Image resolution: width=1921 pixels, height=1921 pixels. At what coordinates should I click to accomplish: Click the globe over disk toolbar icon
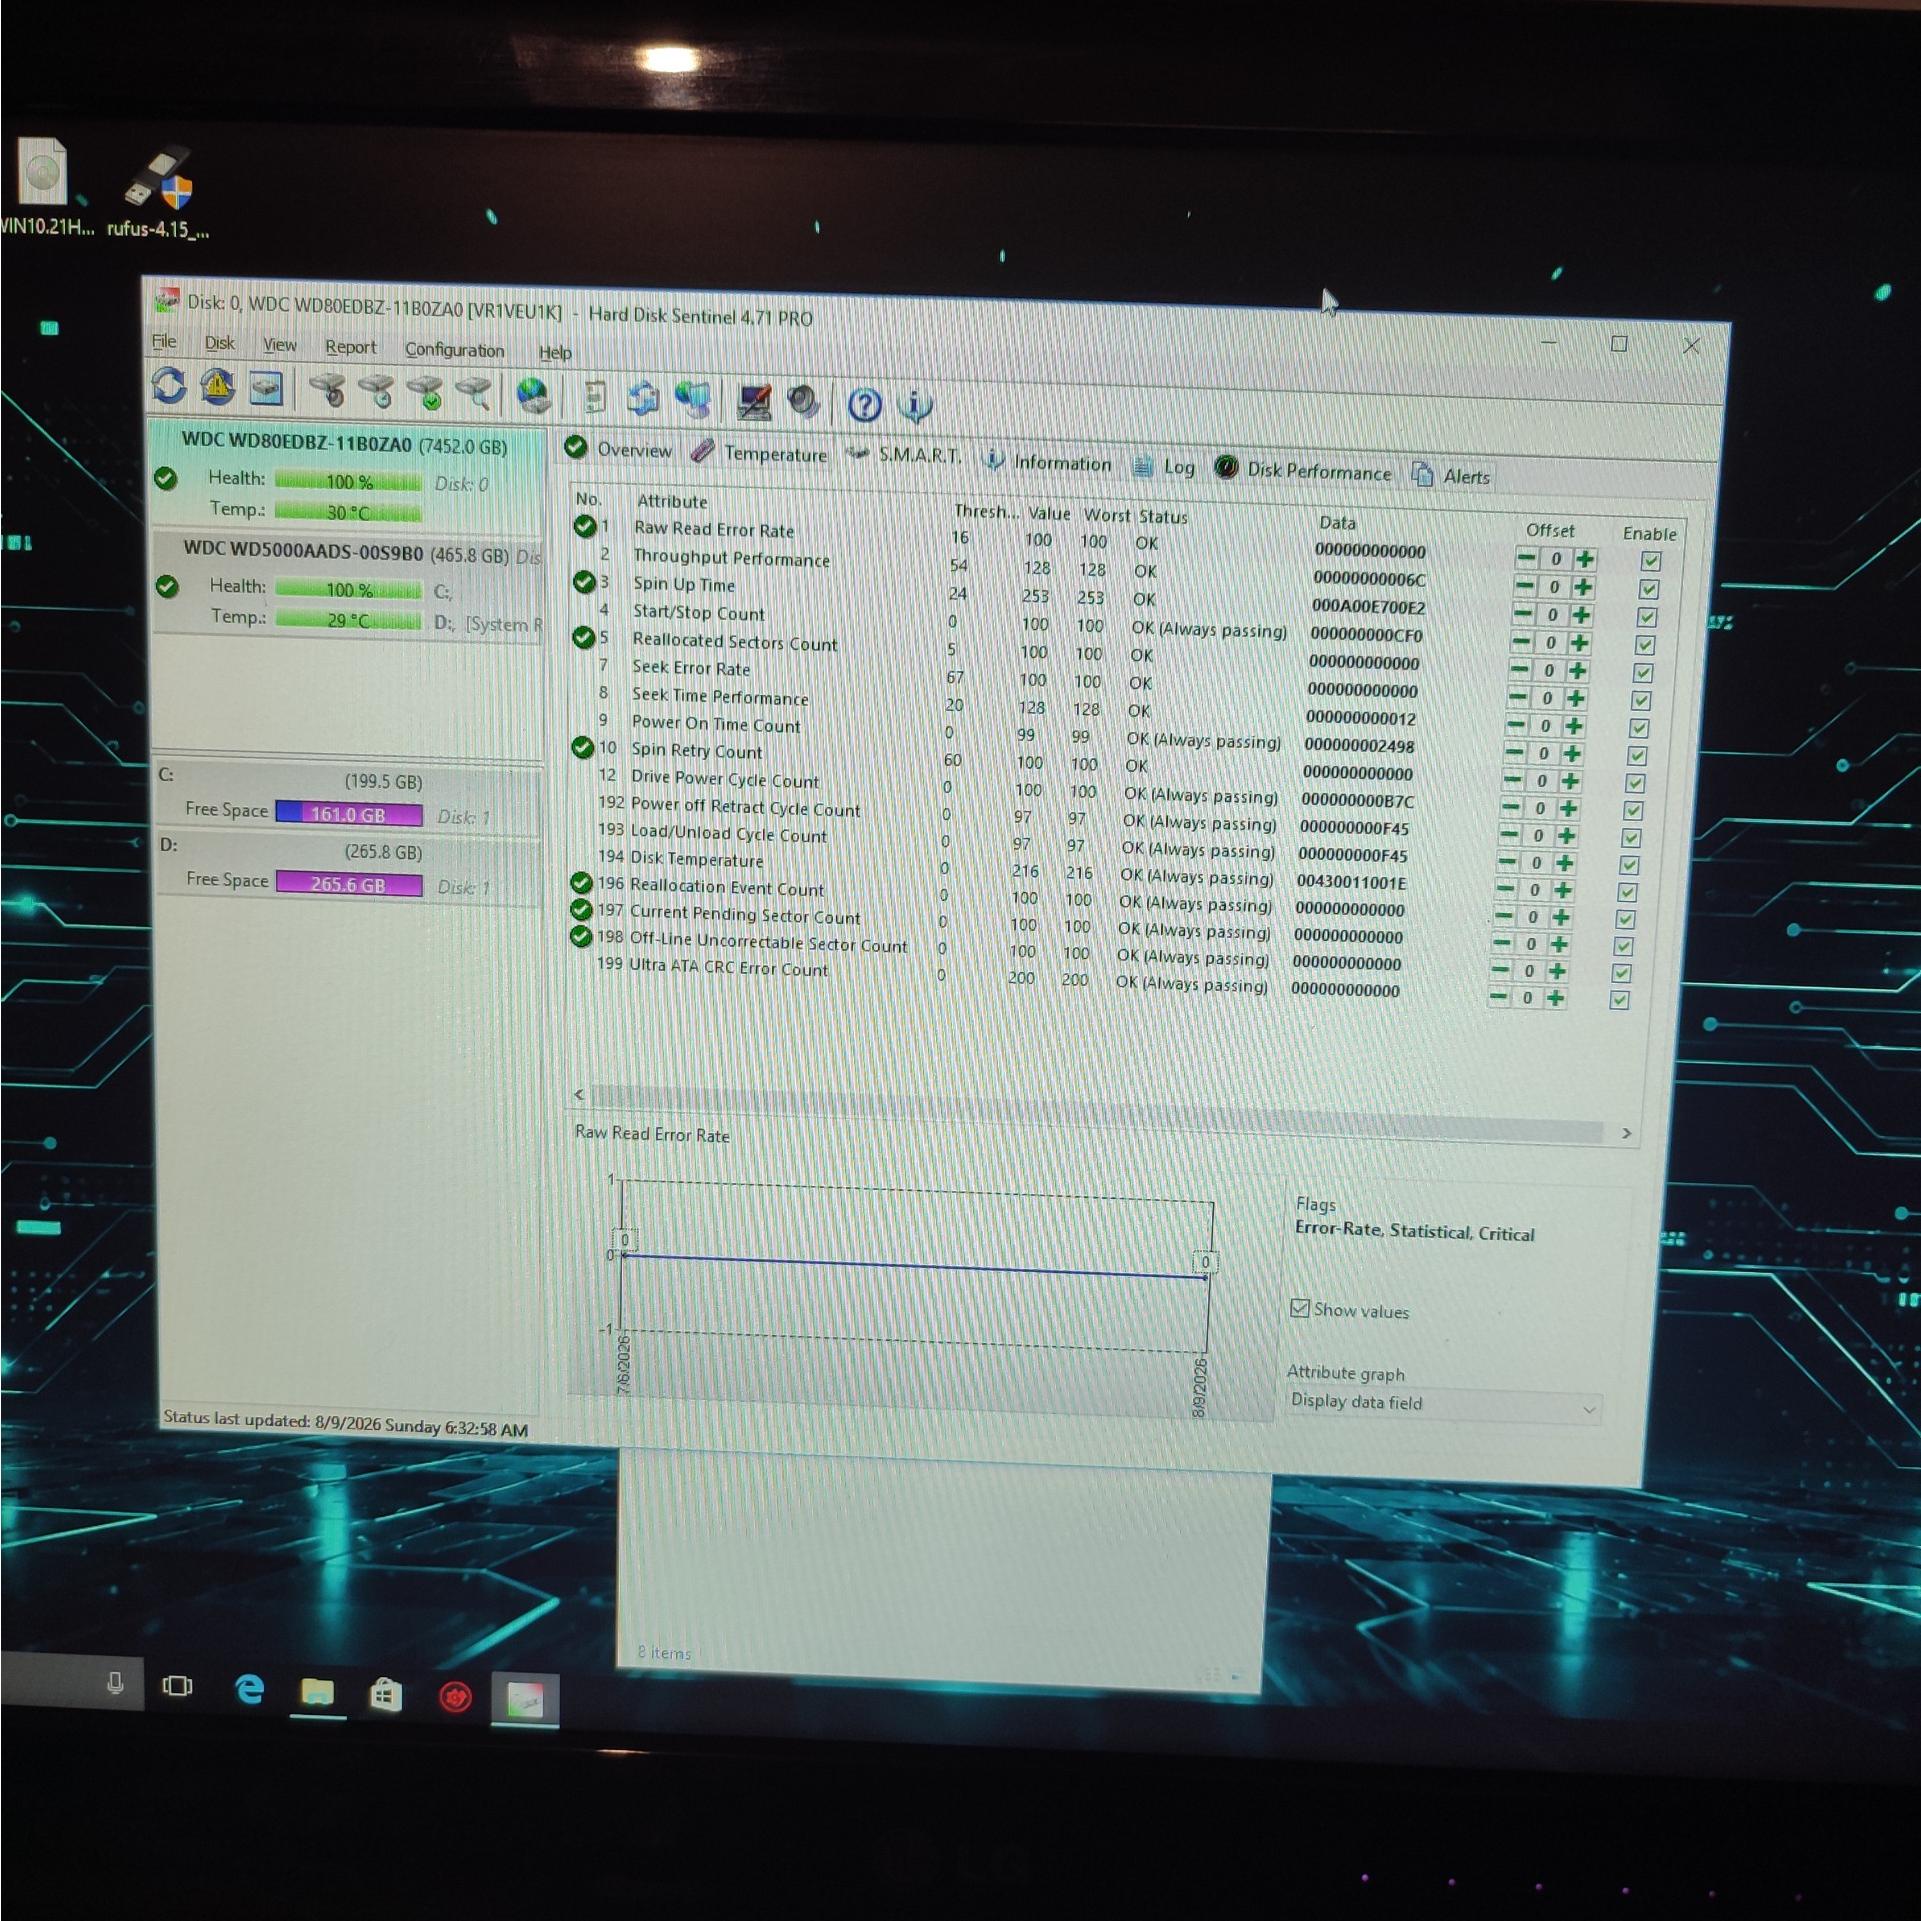pos(533,396)
